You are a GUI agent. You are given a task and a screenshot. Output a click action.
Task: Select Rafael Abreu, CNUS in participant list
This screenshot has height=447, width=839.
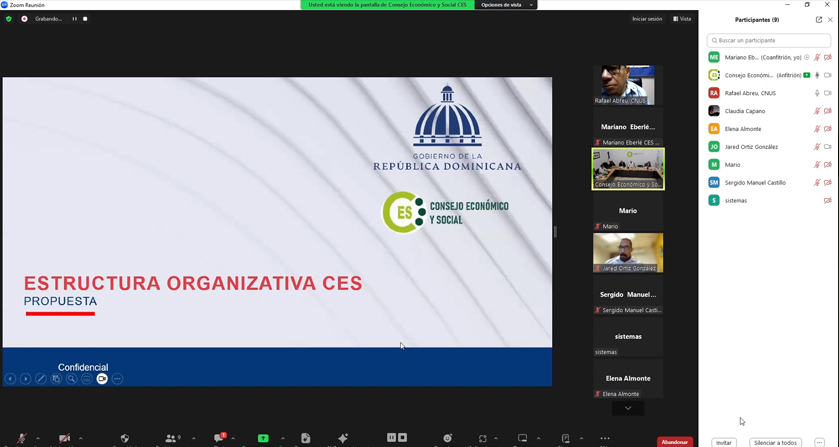[768, 93]
